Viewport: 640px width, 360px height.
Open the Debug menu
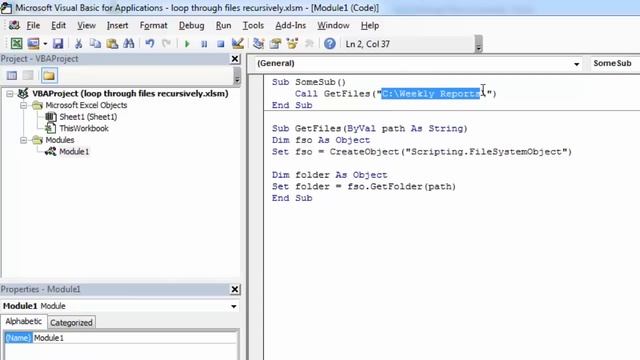(x=191, y=25)
